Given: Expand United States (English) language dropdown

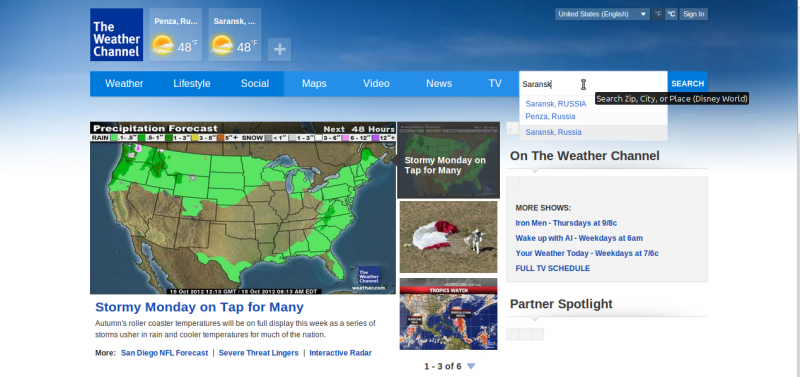Looking at the screenshot, I should click(x=602, y=14).
